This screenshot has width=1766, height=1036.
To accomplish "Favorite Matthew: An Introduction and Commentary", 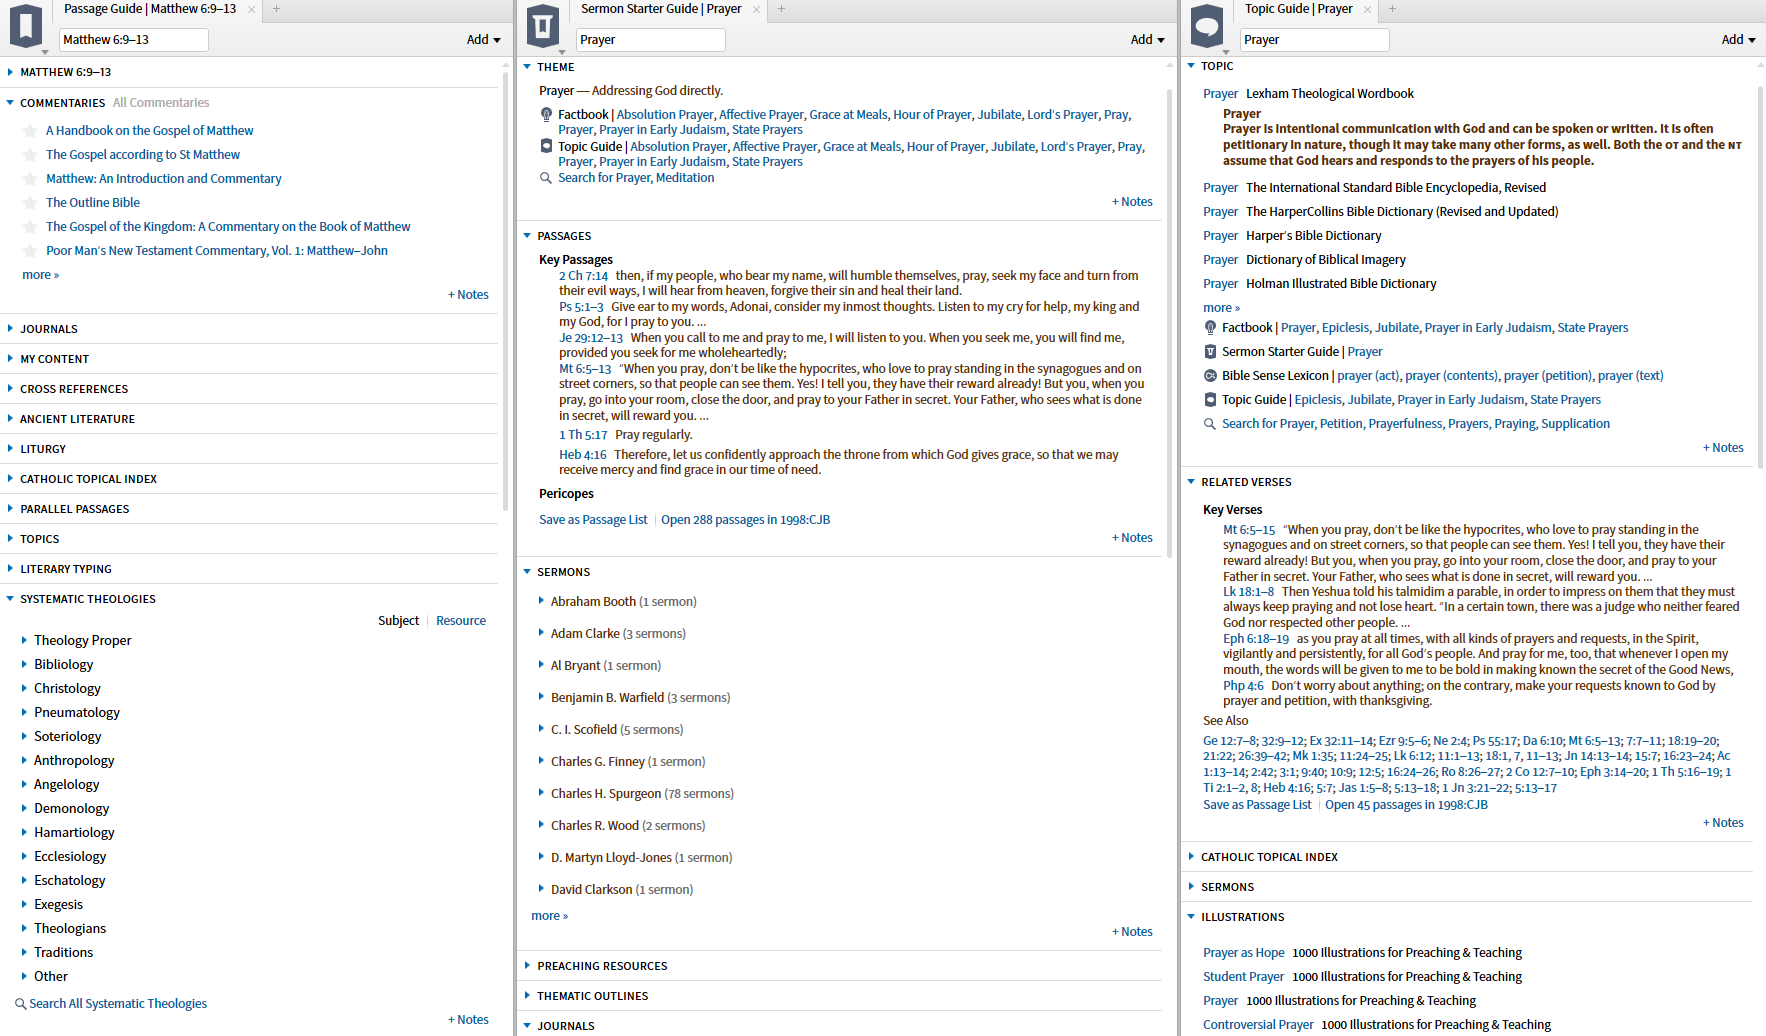I will coord(30,179).
